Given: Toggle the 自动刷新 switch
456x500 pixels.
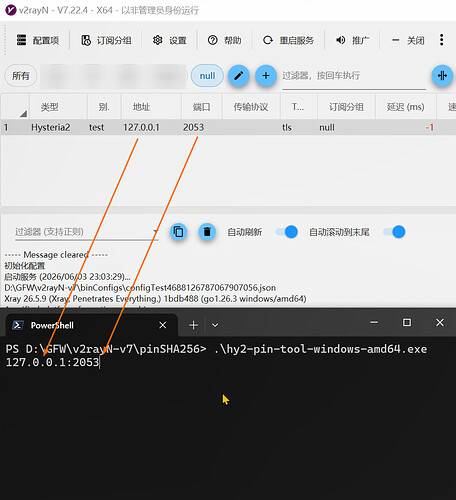Looking at the screenshot, I should tap(287, 232).
